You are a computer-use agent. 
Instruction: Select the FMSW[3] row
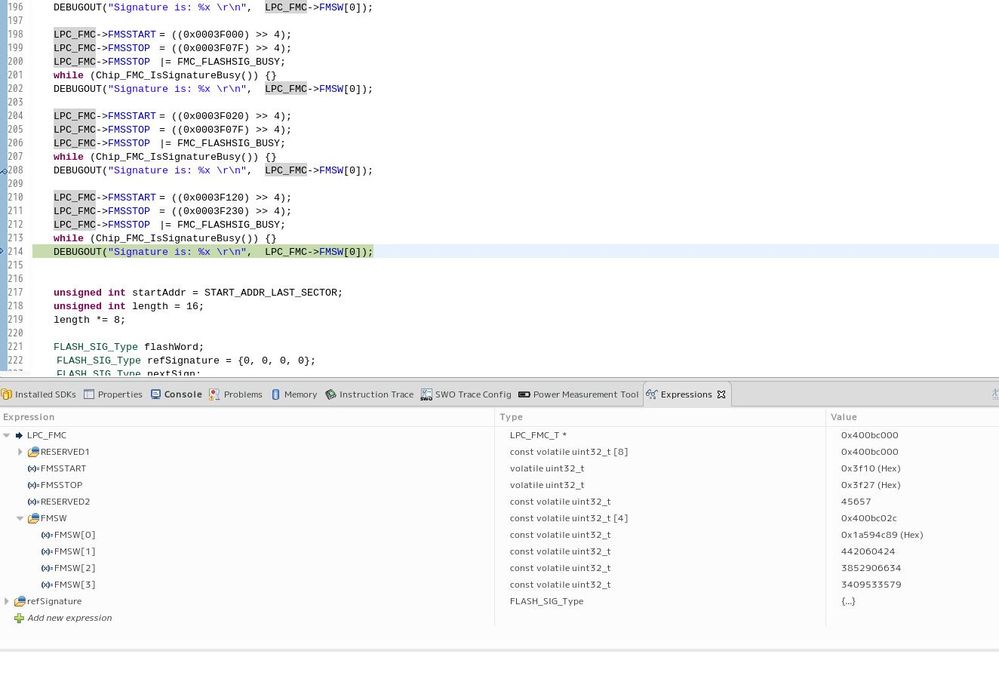500,584
